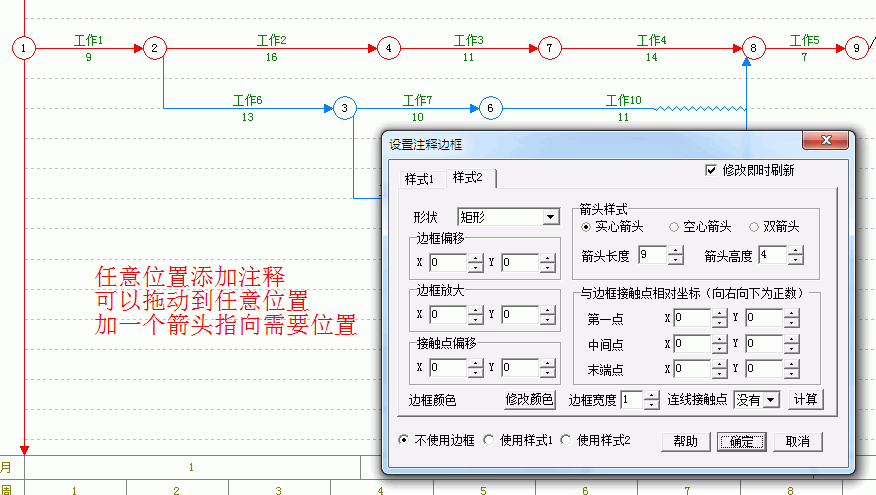Image resolution: width=876 pixels, height=495 pixels.
Task: Click the 箭头长度 value field
Action: pos(652,255)
